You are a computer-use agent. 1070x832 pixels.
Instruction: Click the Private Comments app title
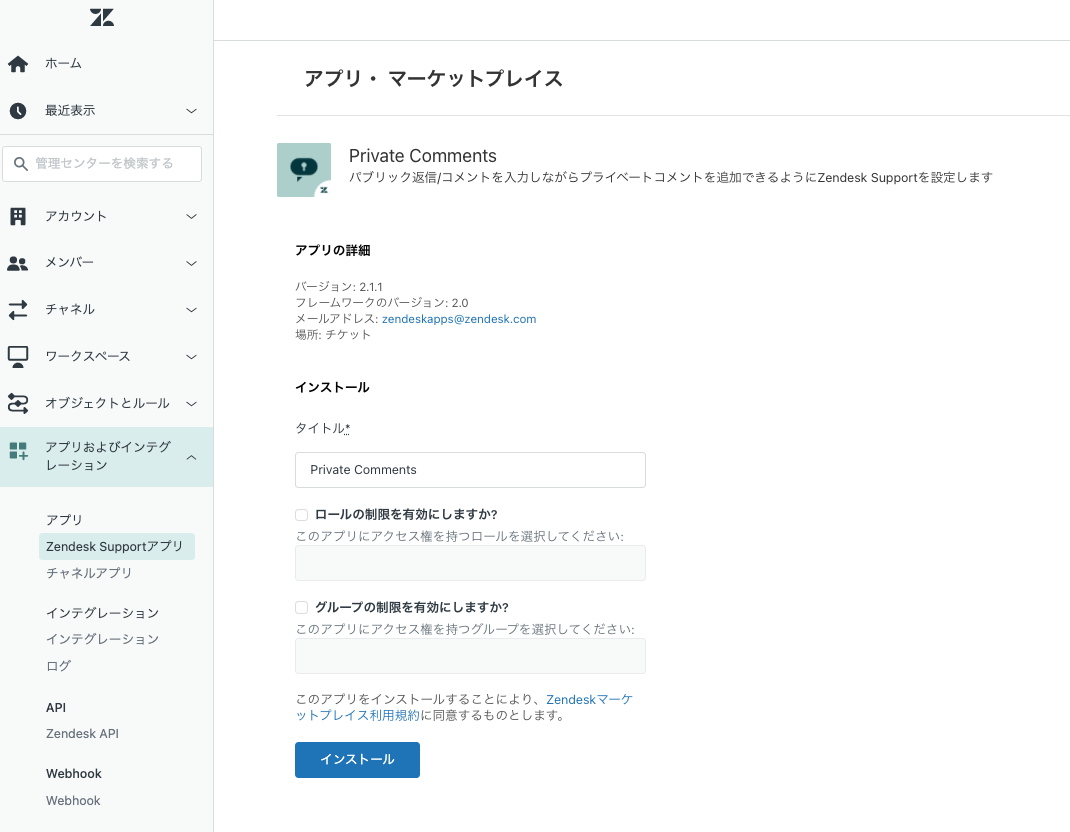[x=422, y=156]
